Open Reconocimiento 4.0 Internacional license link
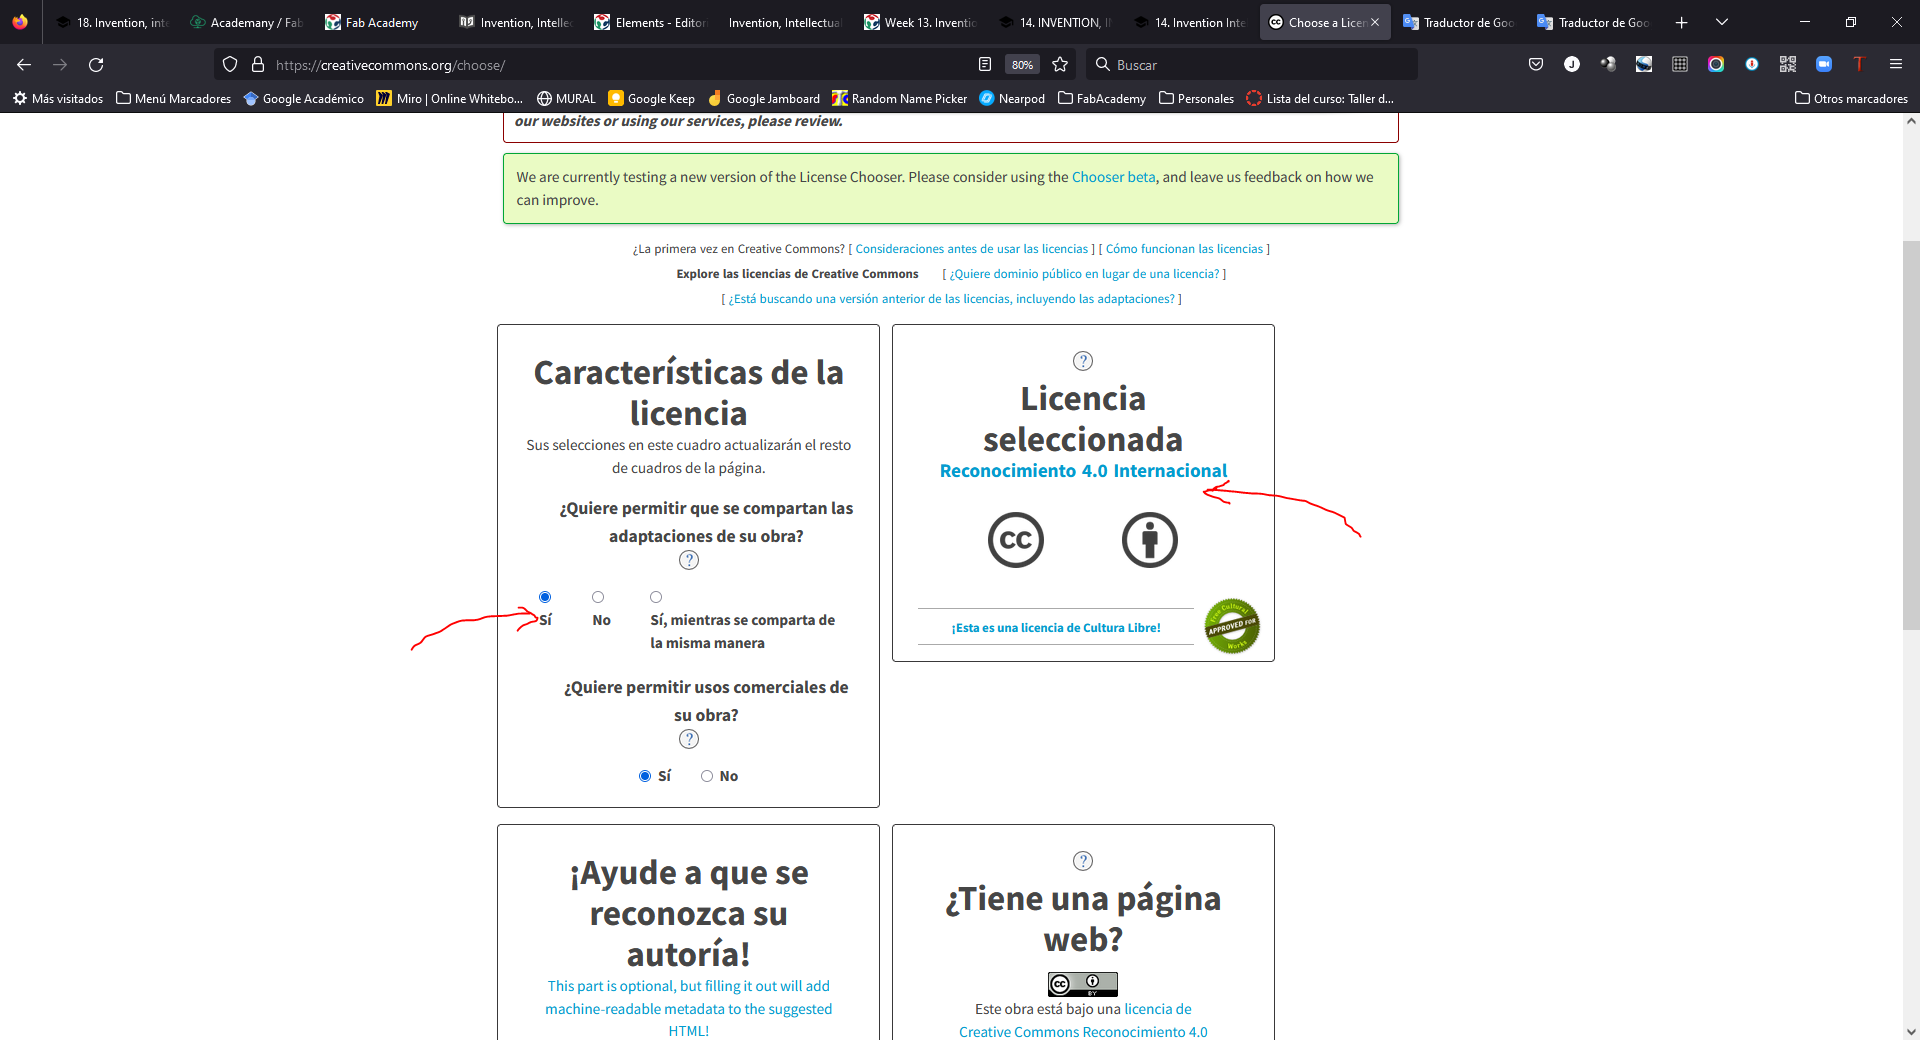1920x1040 pixels. coord(1083,471)
